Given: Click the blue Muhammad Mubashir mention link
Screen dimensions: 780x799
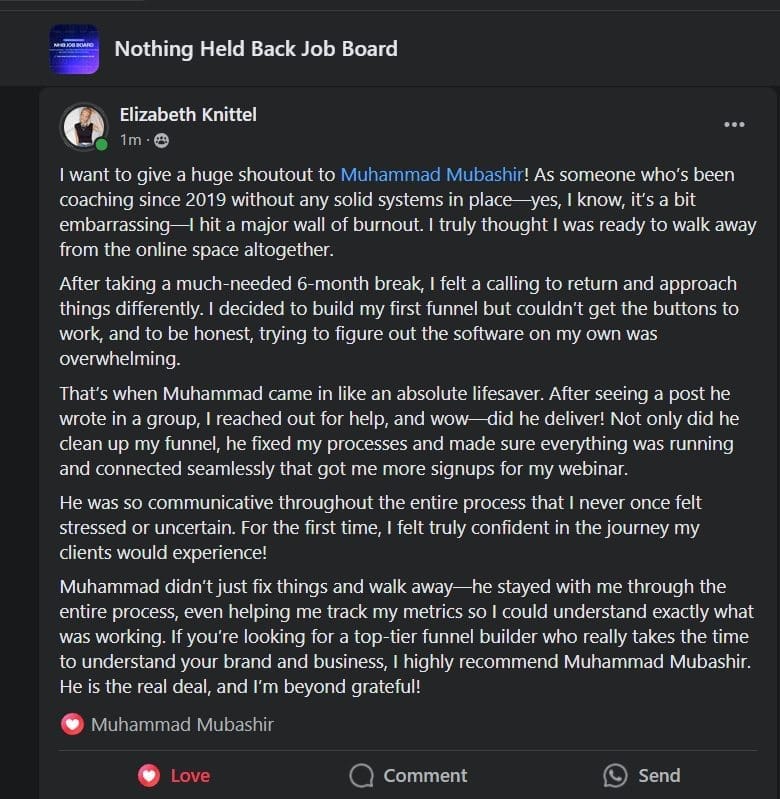Looking at the screenshot, I should coord(430,175).
